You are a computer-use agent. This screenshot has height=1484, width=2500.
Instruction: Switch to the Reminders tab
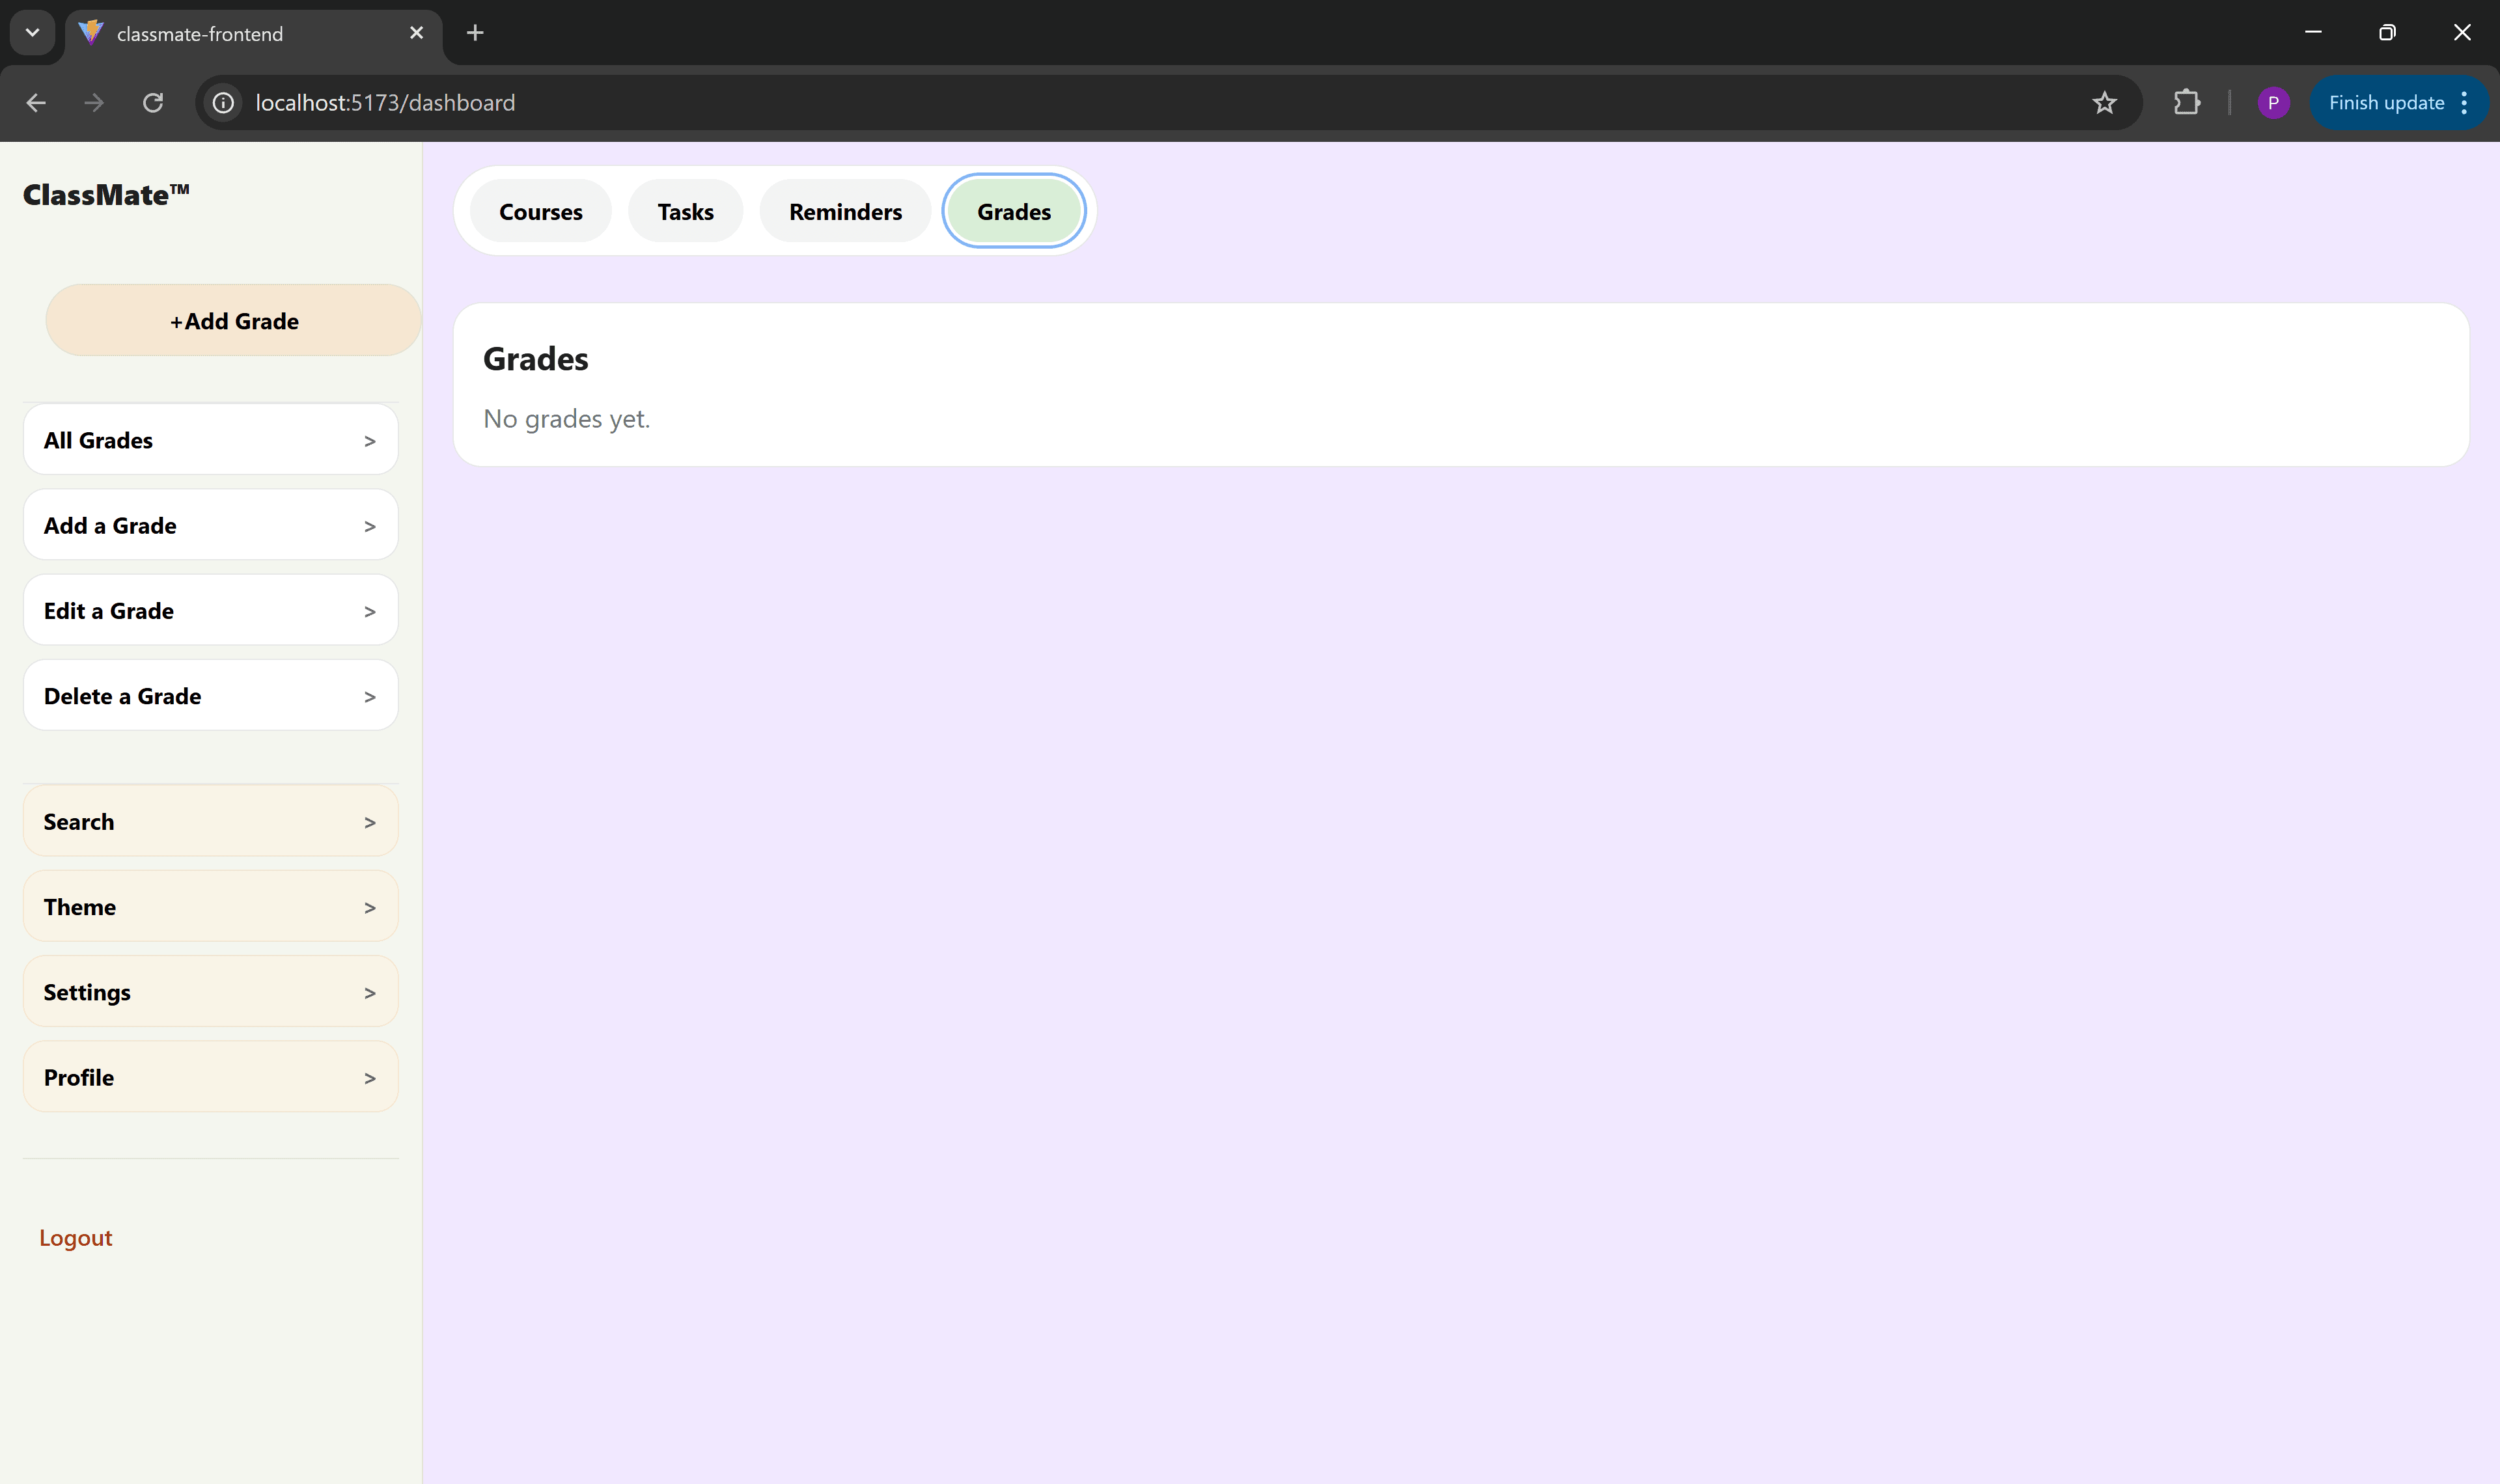pos(845,212)
